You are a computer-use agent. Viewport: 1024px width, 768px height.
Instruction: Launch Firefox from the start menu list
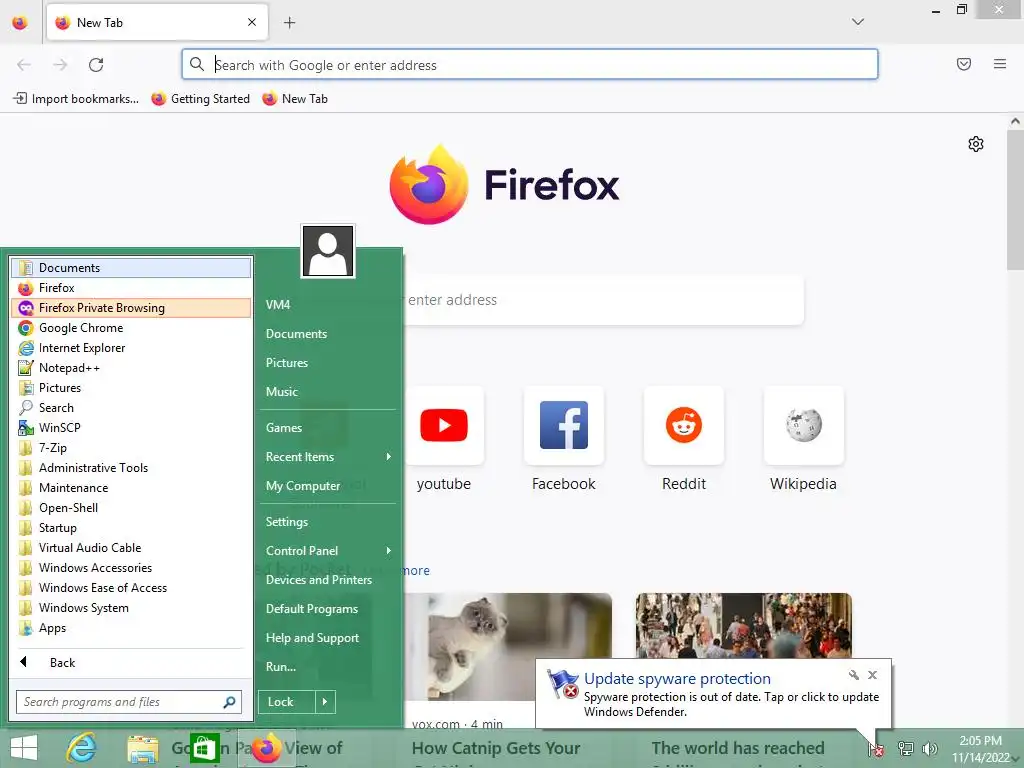coord(131,288)
